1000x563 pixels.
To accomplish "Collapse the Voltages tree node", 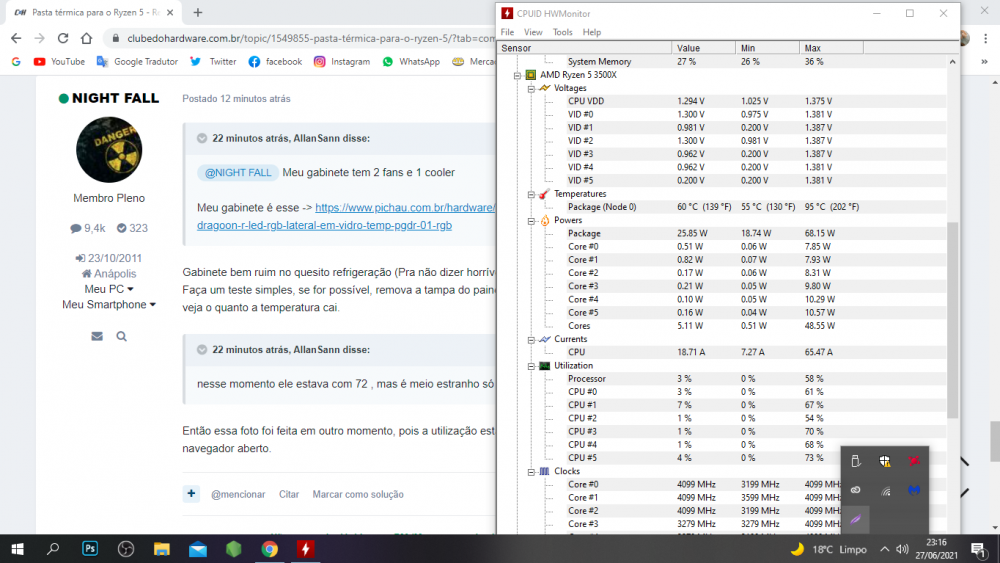I will coord(531,88).
